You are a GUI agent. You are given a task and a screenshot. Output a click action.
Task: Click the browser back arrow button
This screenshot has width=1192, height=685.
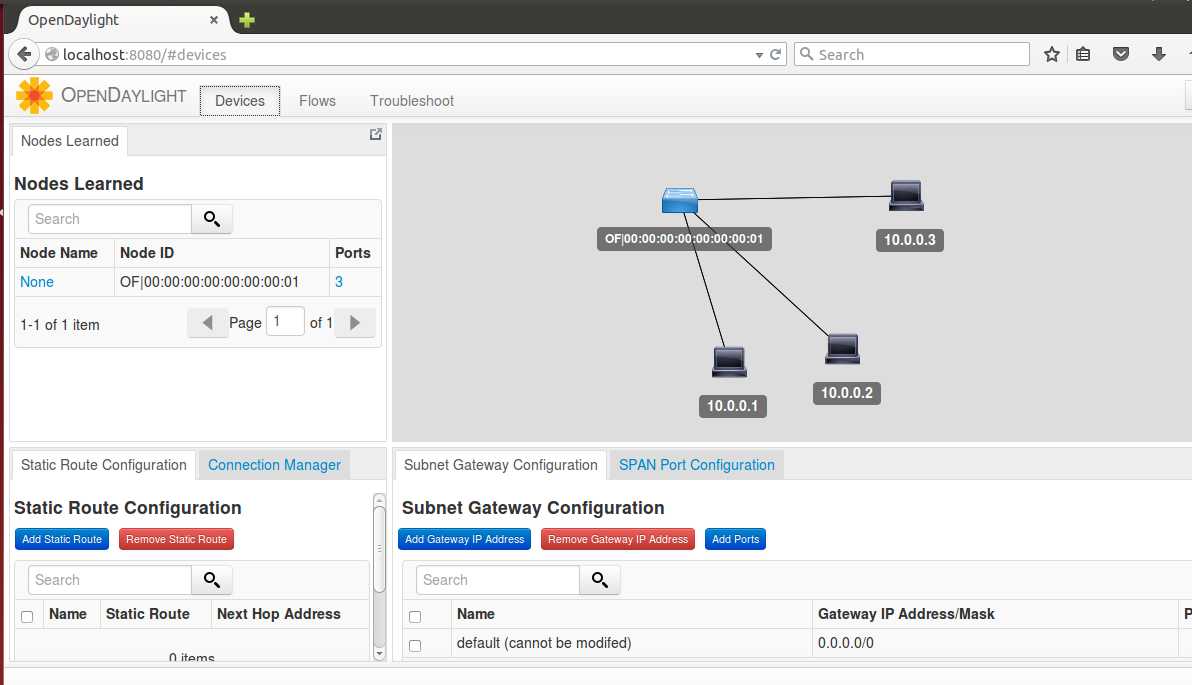click(x=24, y=55)
